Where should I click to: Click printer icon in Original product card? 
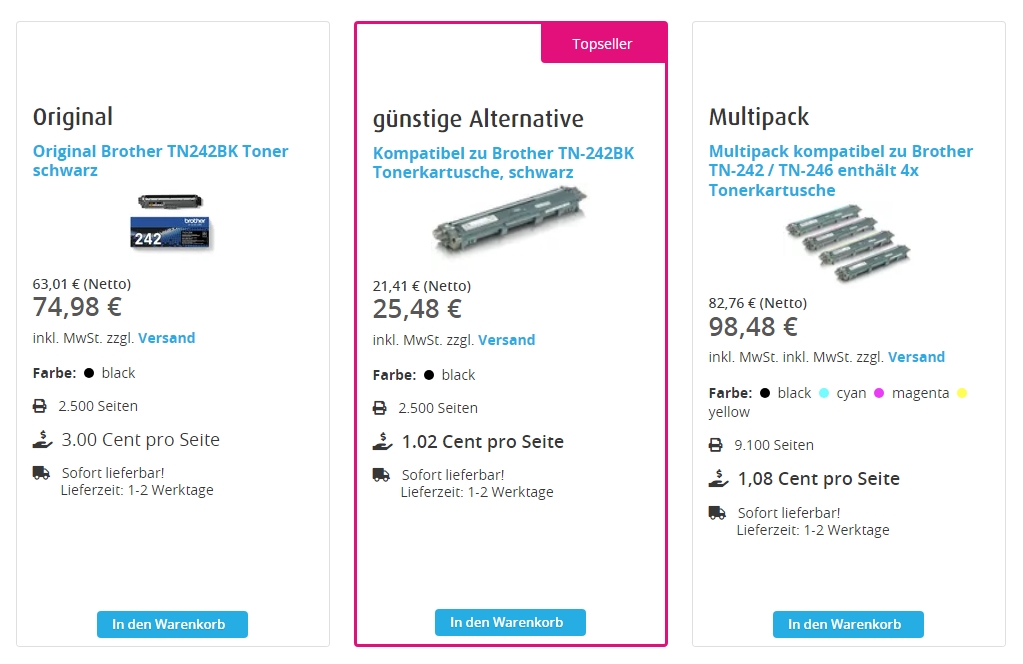pos(40,406)
